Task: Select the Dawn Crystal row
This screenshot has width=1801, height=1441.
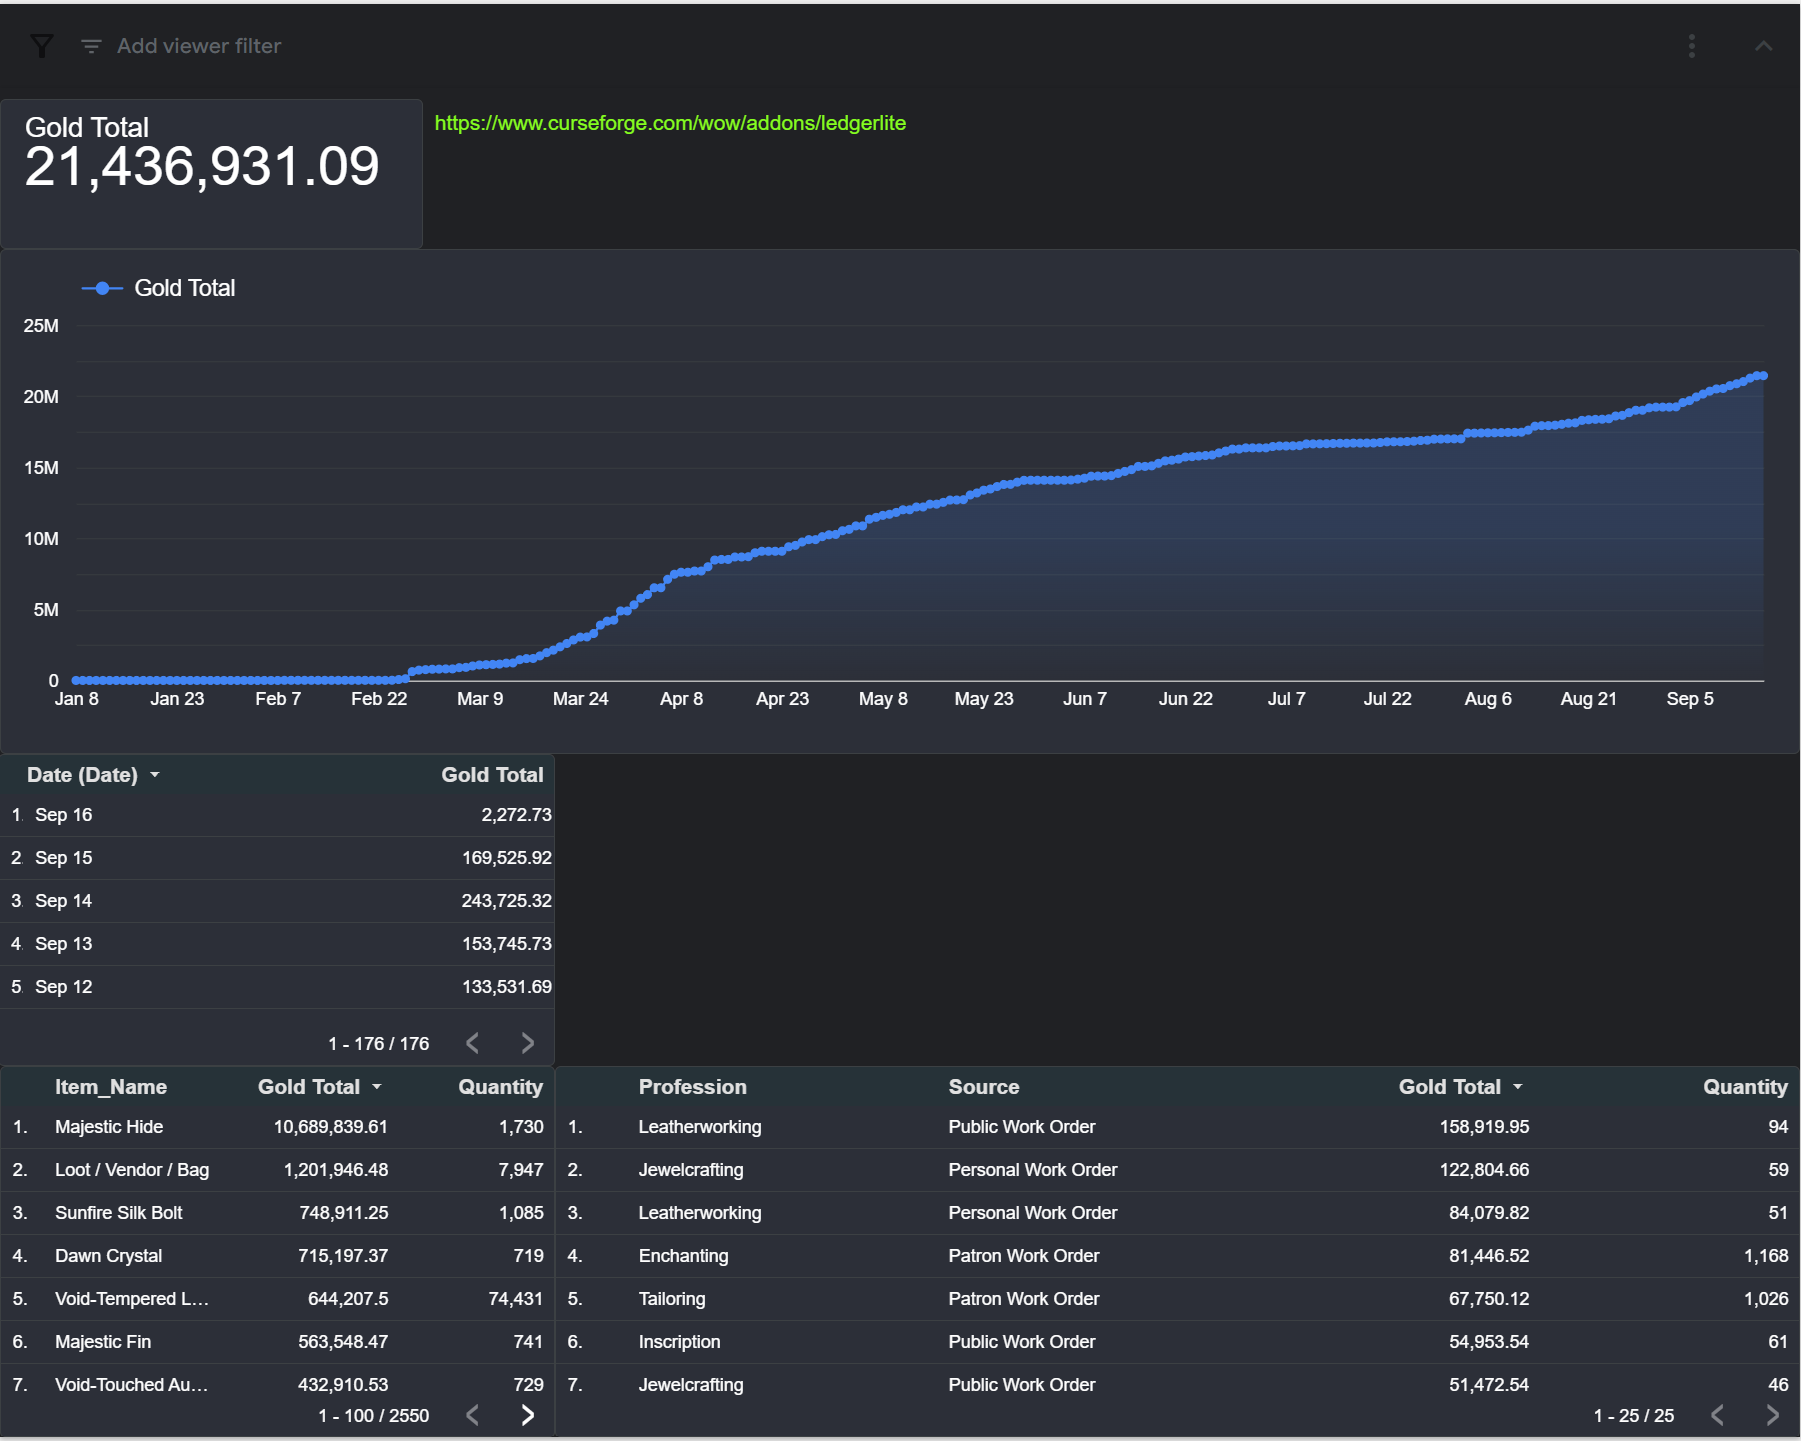Action: 277,1256
